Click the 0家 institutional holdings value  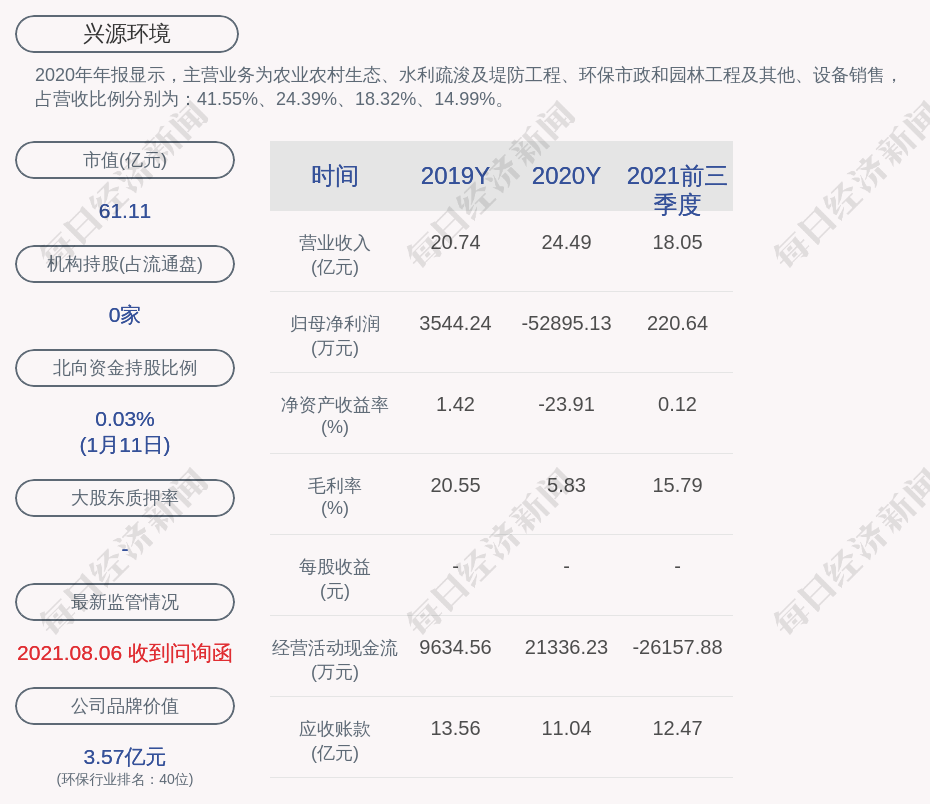click(125, 315)
